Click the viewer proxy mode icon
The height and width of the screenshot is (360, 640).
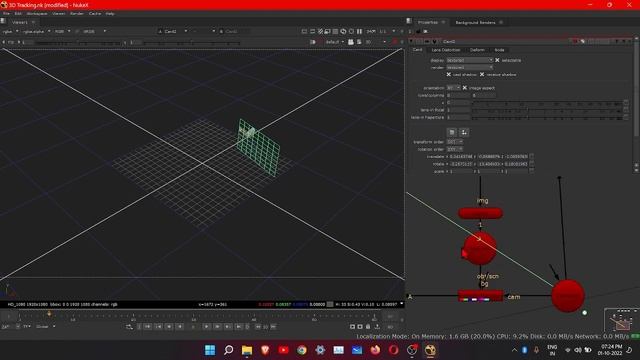tap(327, 31)
